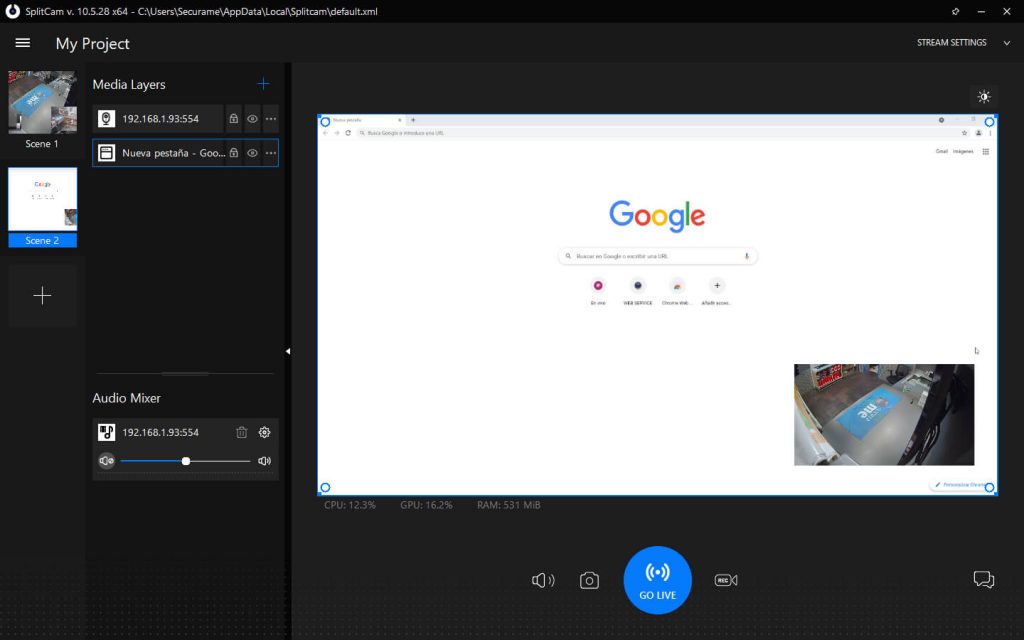Click the bottom-right resize handle of preview
Image resolution: width=1024 pixels, height=640 pixels.
click(989, 487)
